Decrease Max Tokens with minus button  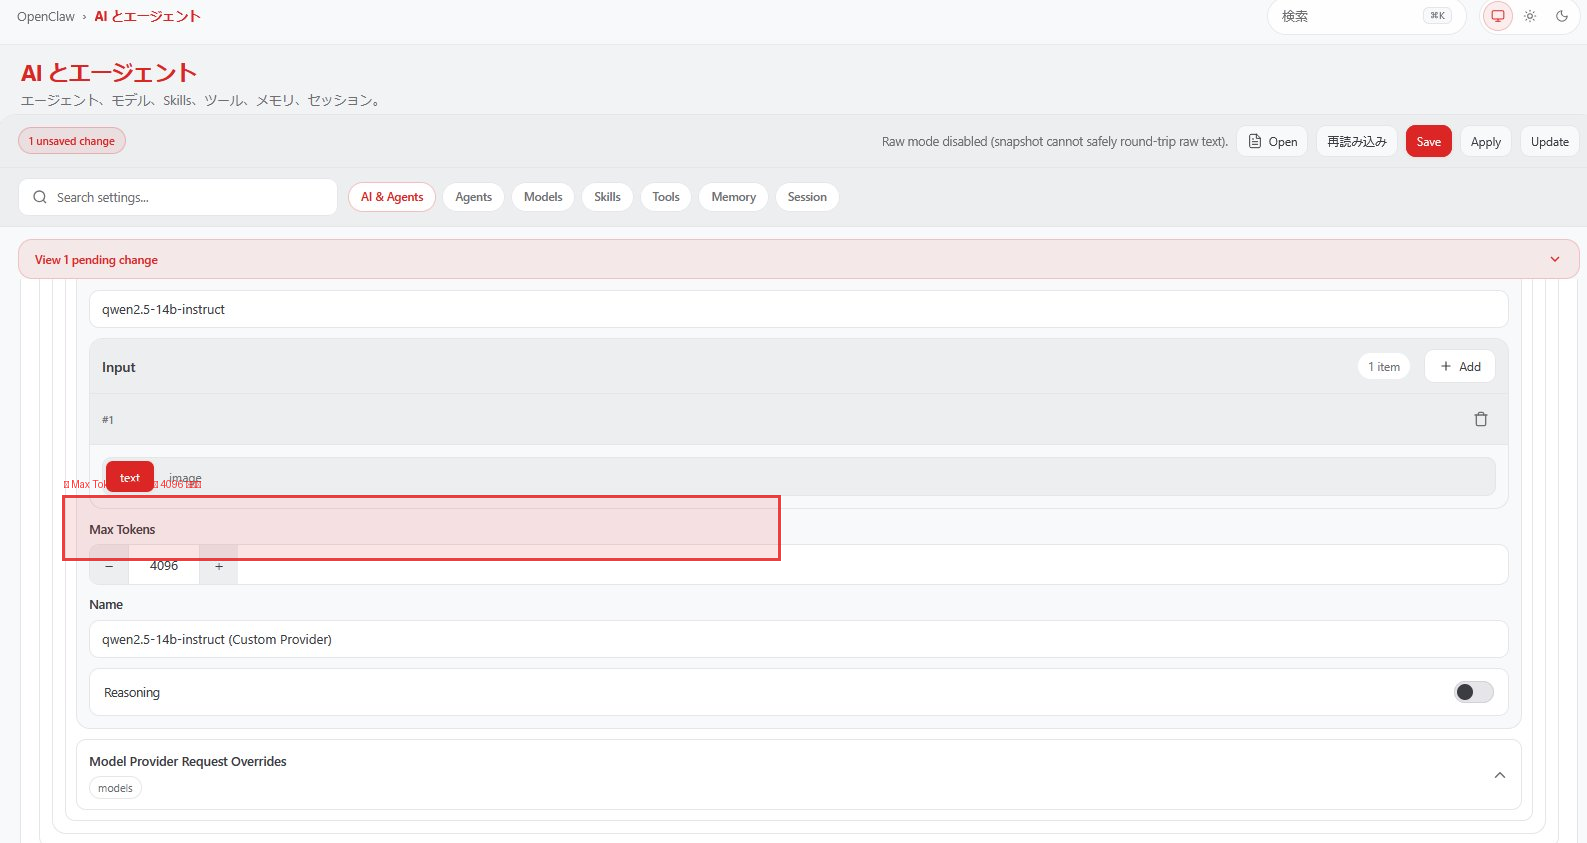click(109, 566)
